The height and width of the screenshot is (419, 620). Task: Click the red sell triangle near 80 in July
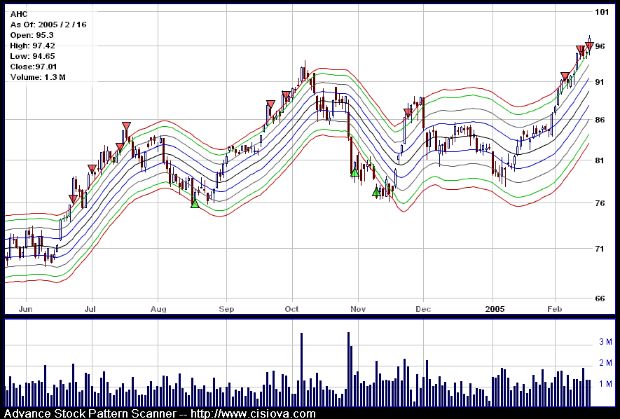coord(92,169)
